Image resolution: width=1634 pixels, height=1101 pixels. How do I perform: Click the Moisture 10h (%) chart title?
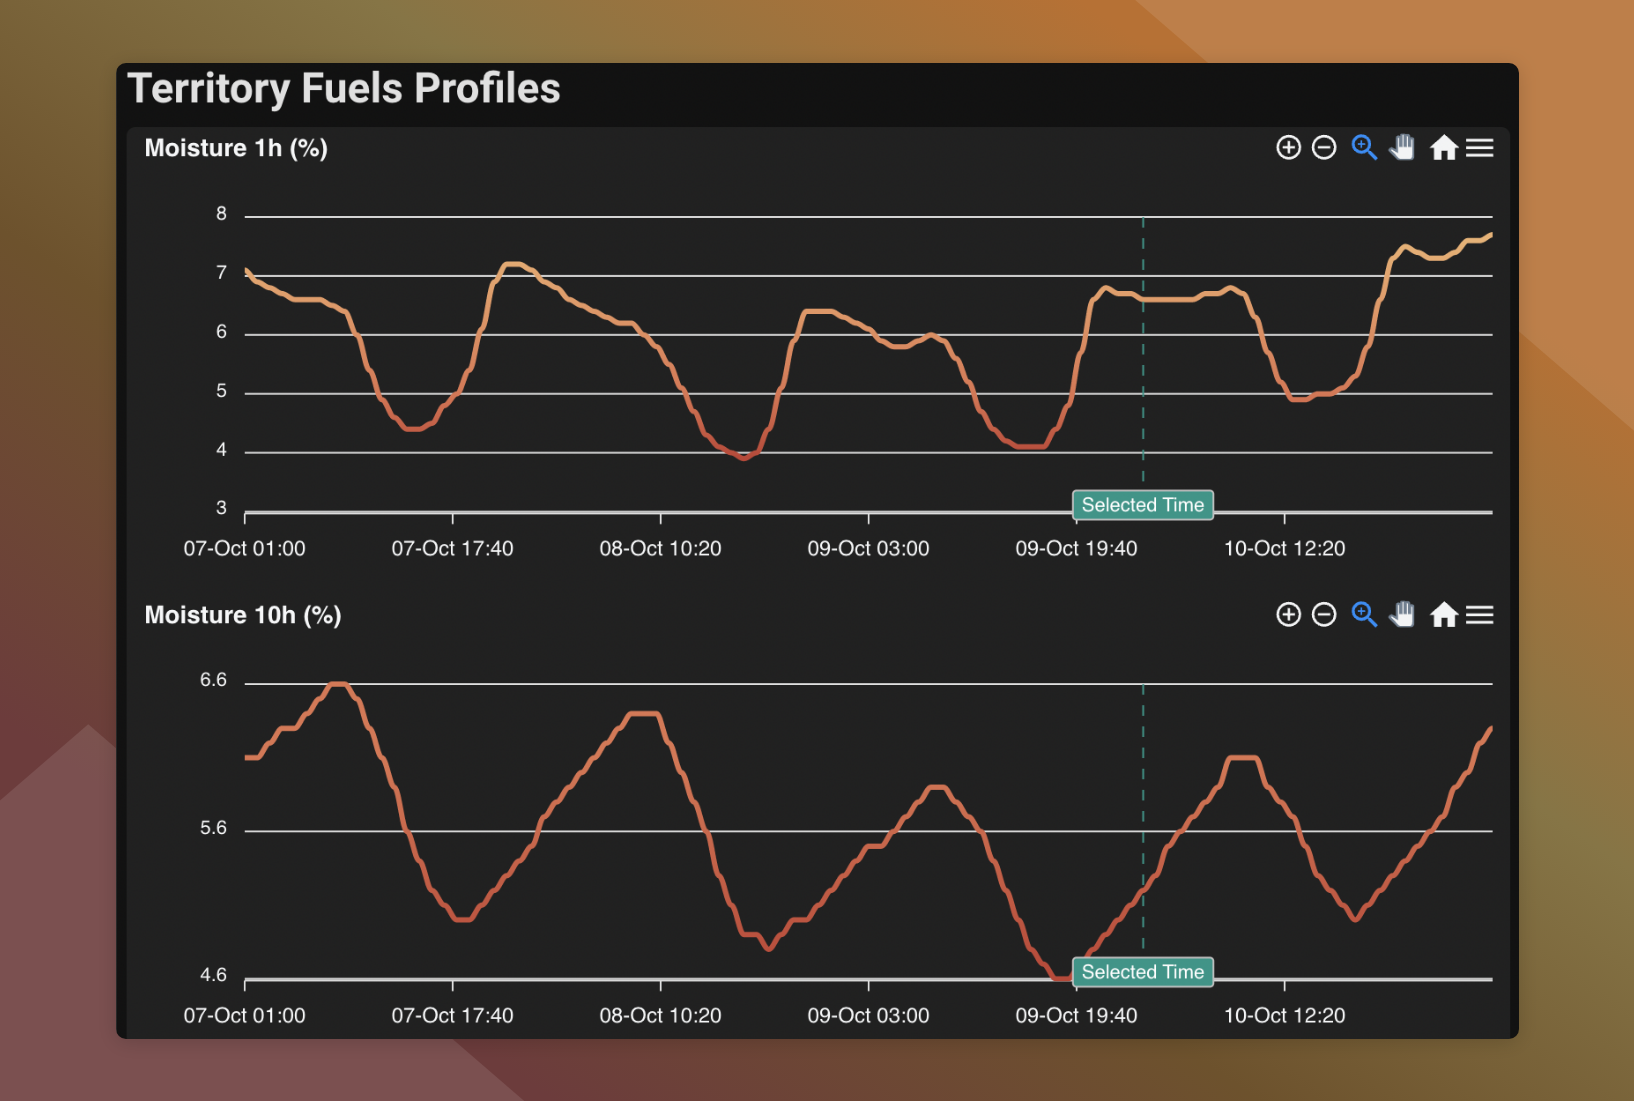[242, 614]
